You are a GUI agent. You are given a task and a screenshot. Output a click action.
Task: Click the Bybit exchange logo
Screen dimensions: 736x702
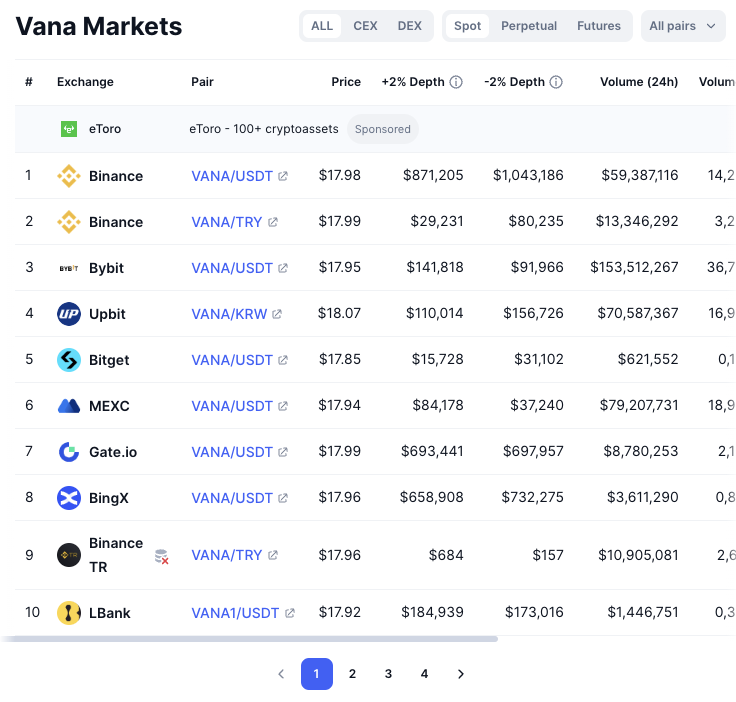(x=68, y=268)
